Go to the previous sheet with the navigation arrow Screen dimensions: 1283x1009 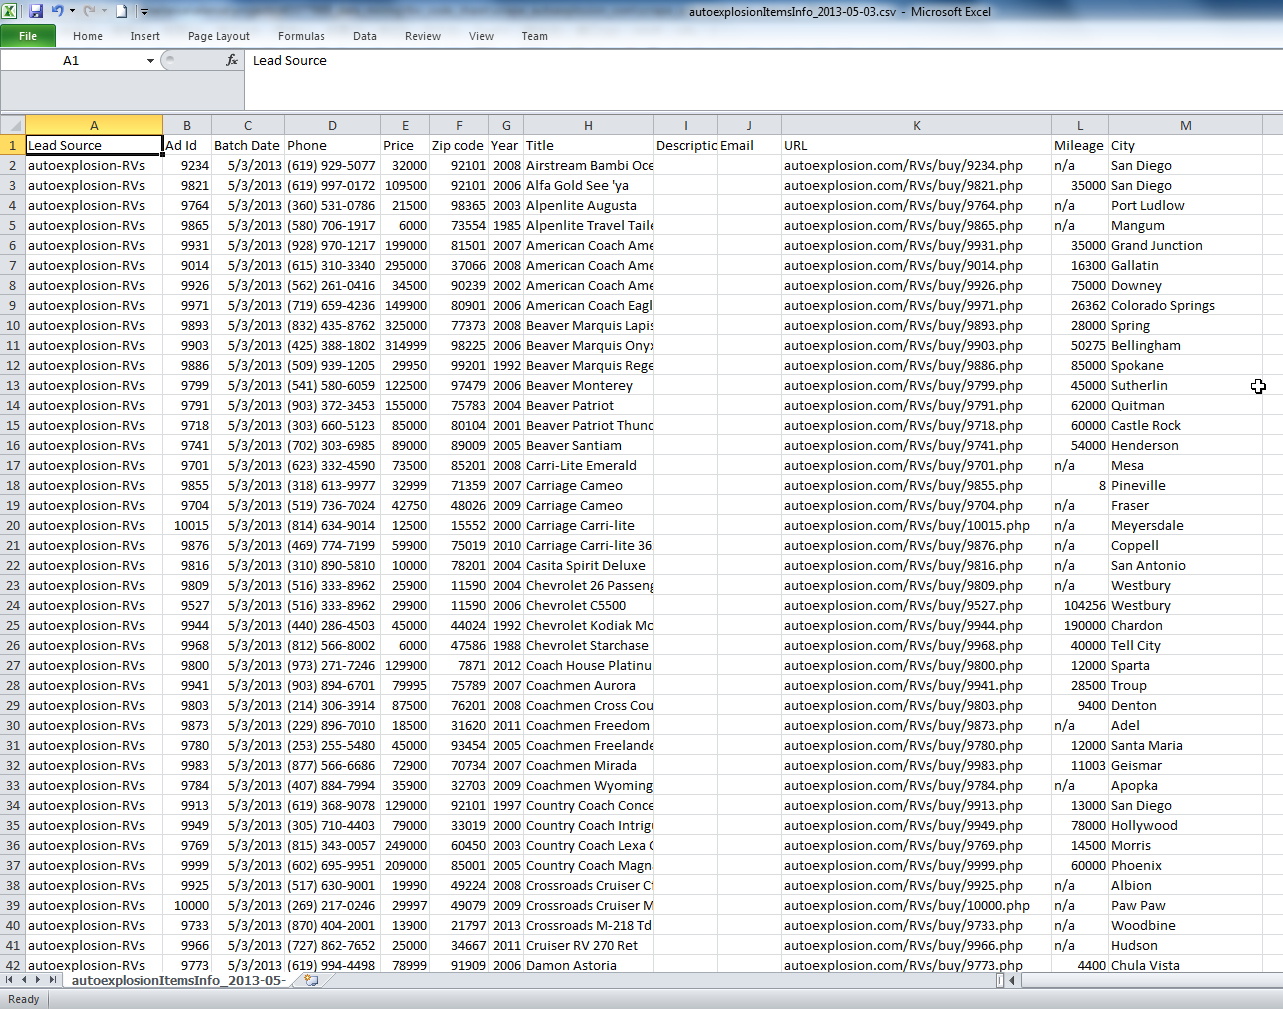pyautogui.click(x=24, y=980)
